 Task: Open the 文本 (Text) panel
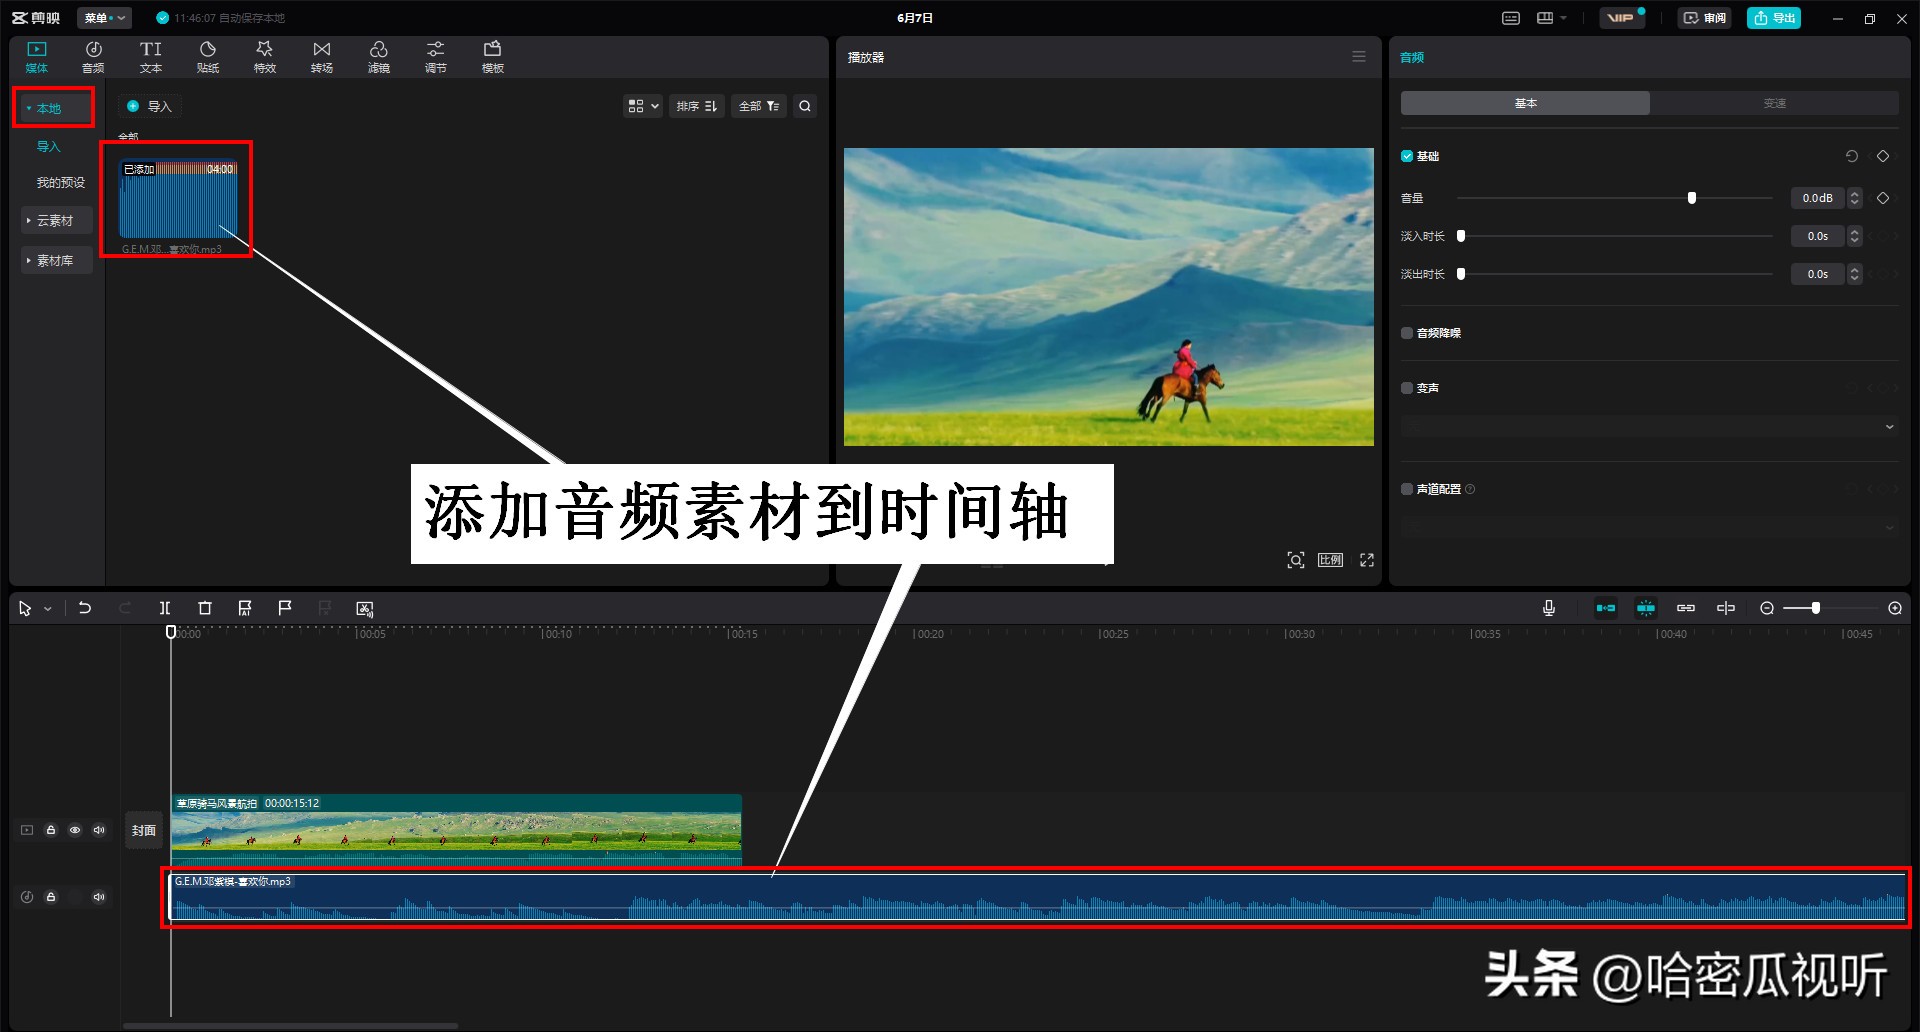(151, 55)
